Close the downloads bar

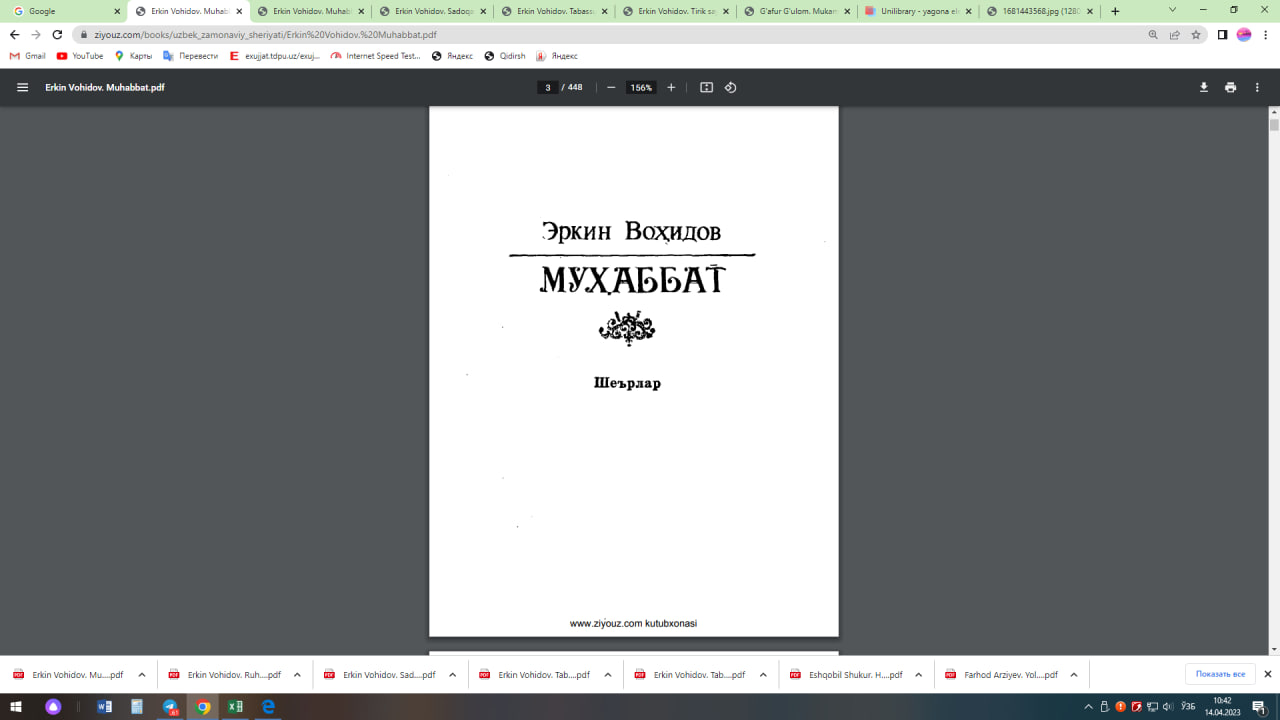tap(1268, 675)
